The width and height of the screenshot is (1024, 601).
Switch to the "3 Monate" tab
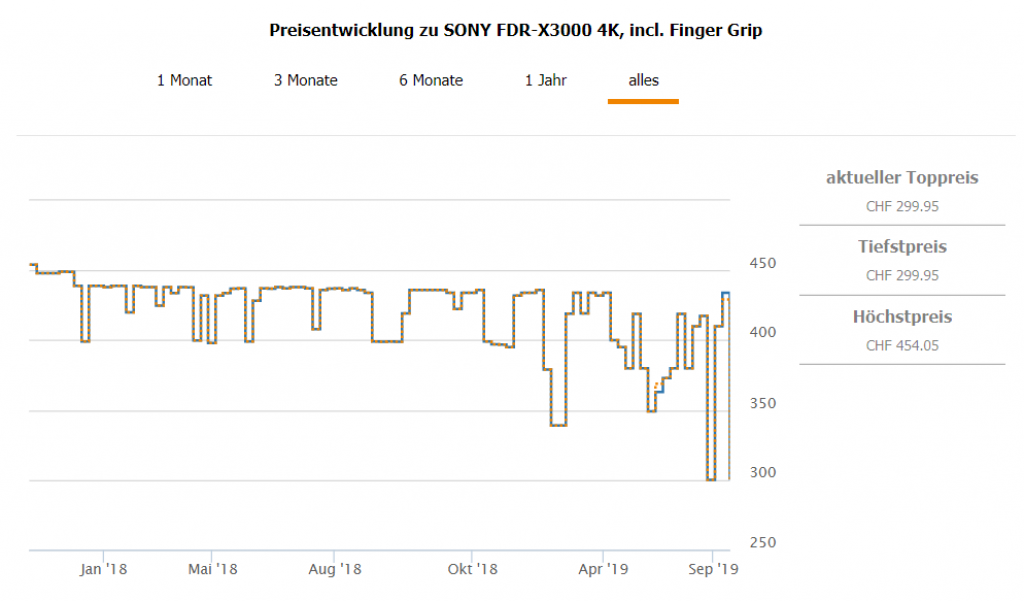click(306, 80)
